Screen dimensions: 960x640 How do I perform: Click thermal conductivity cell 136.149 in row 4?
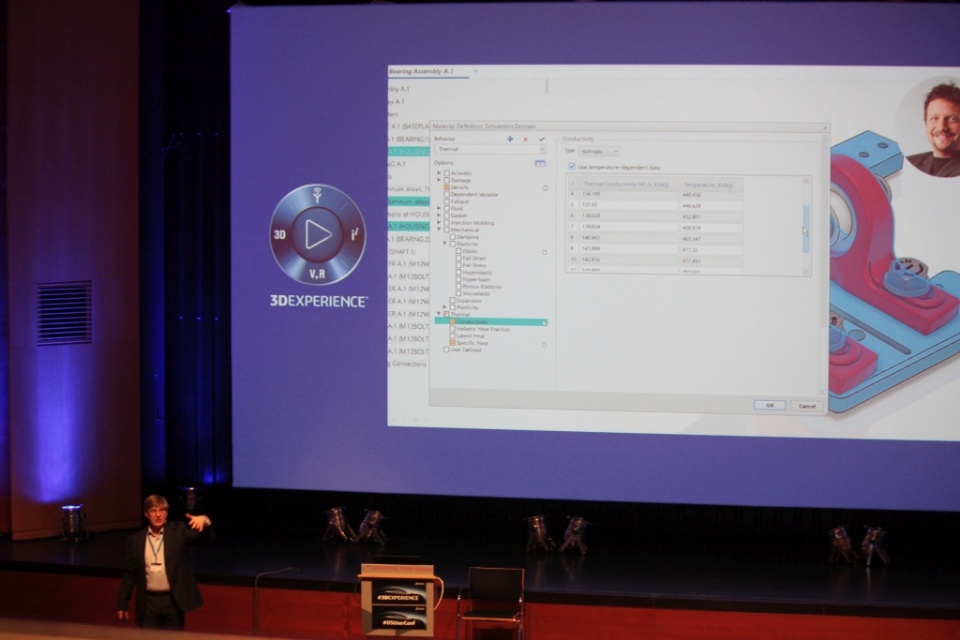(x=629, y=194)
